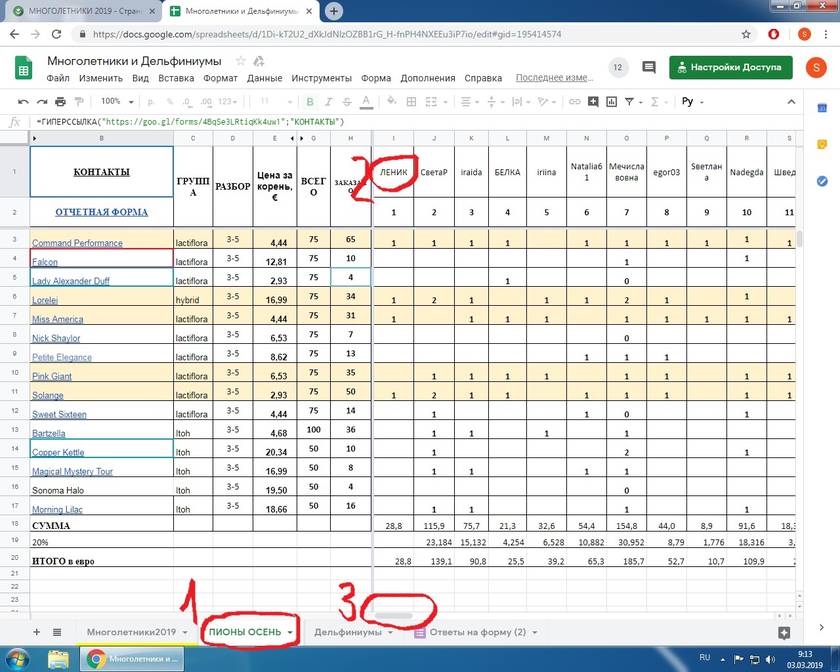
Task: Open the zoom 100% dropdown
Action: coord(116,101)
